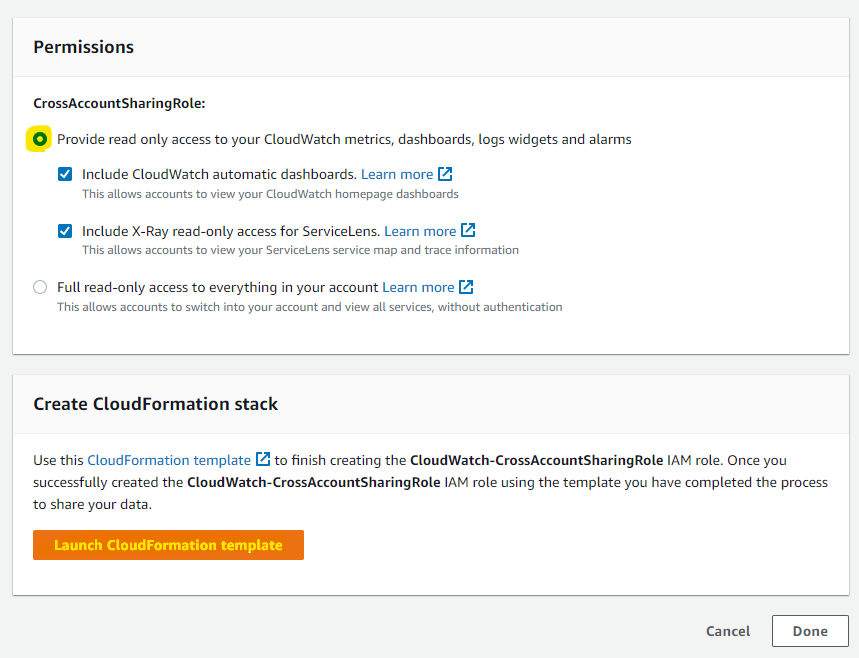Click the Cancel button

click(728, 631)
